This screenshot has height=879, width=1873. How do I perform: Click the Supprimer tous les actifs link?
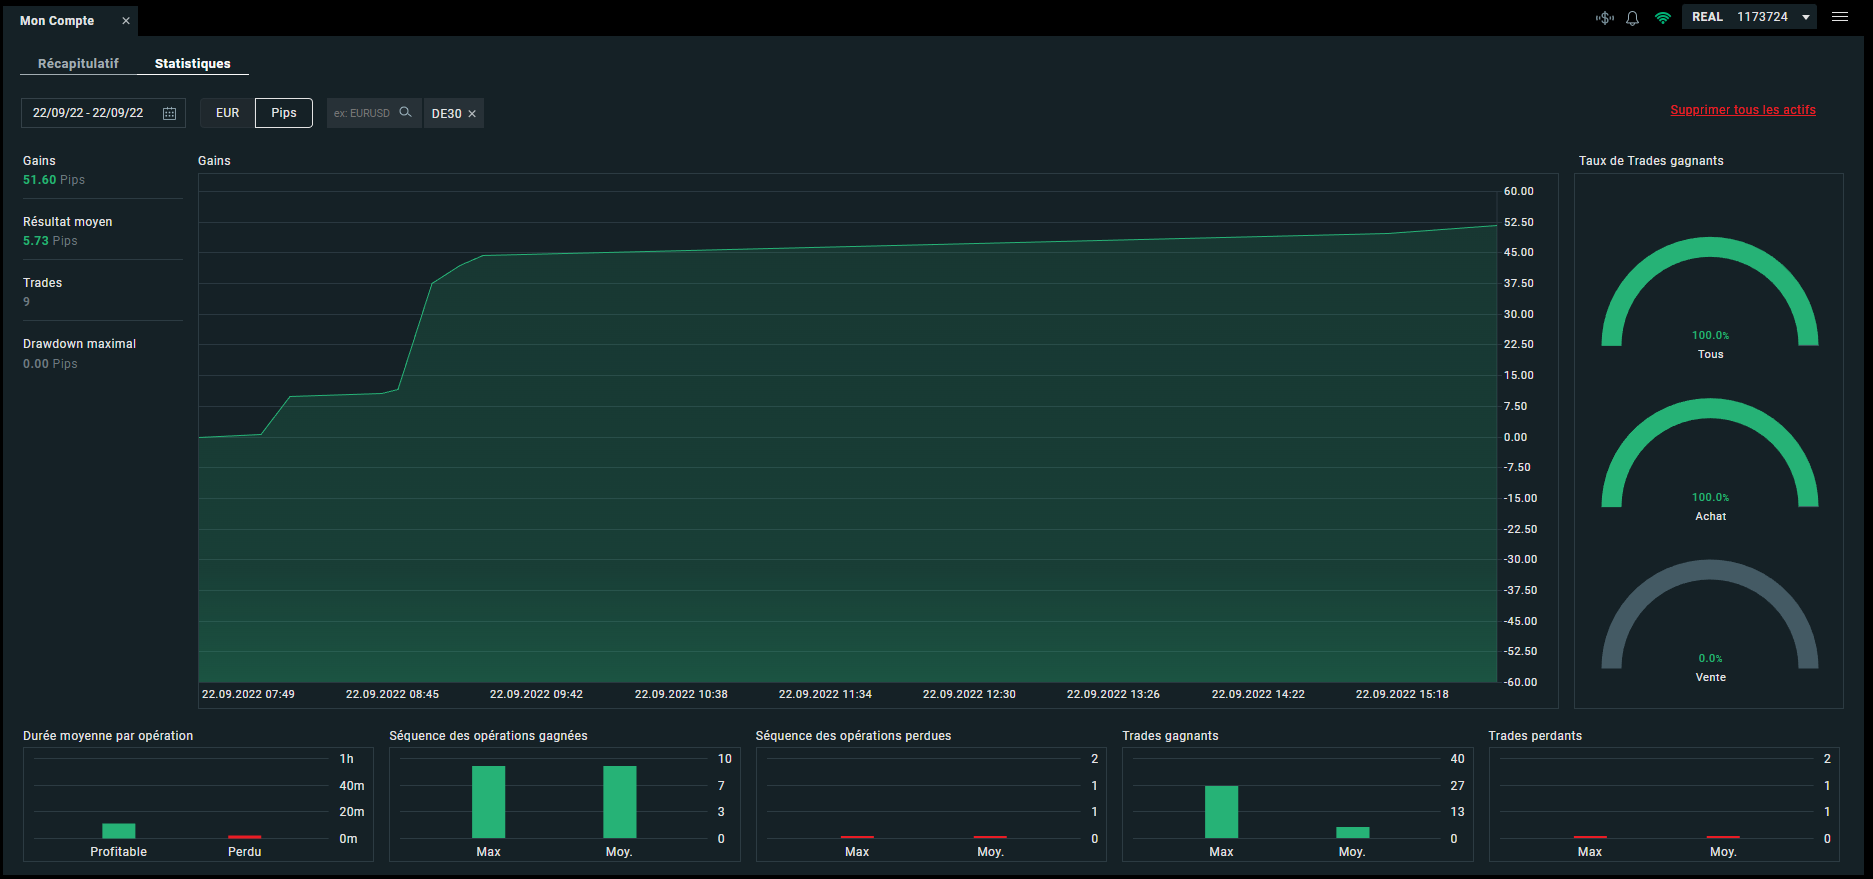pos(1742,110)
